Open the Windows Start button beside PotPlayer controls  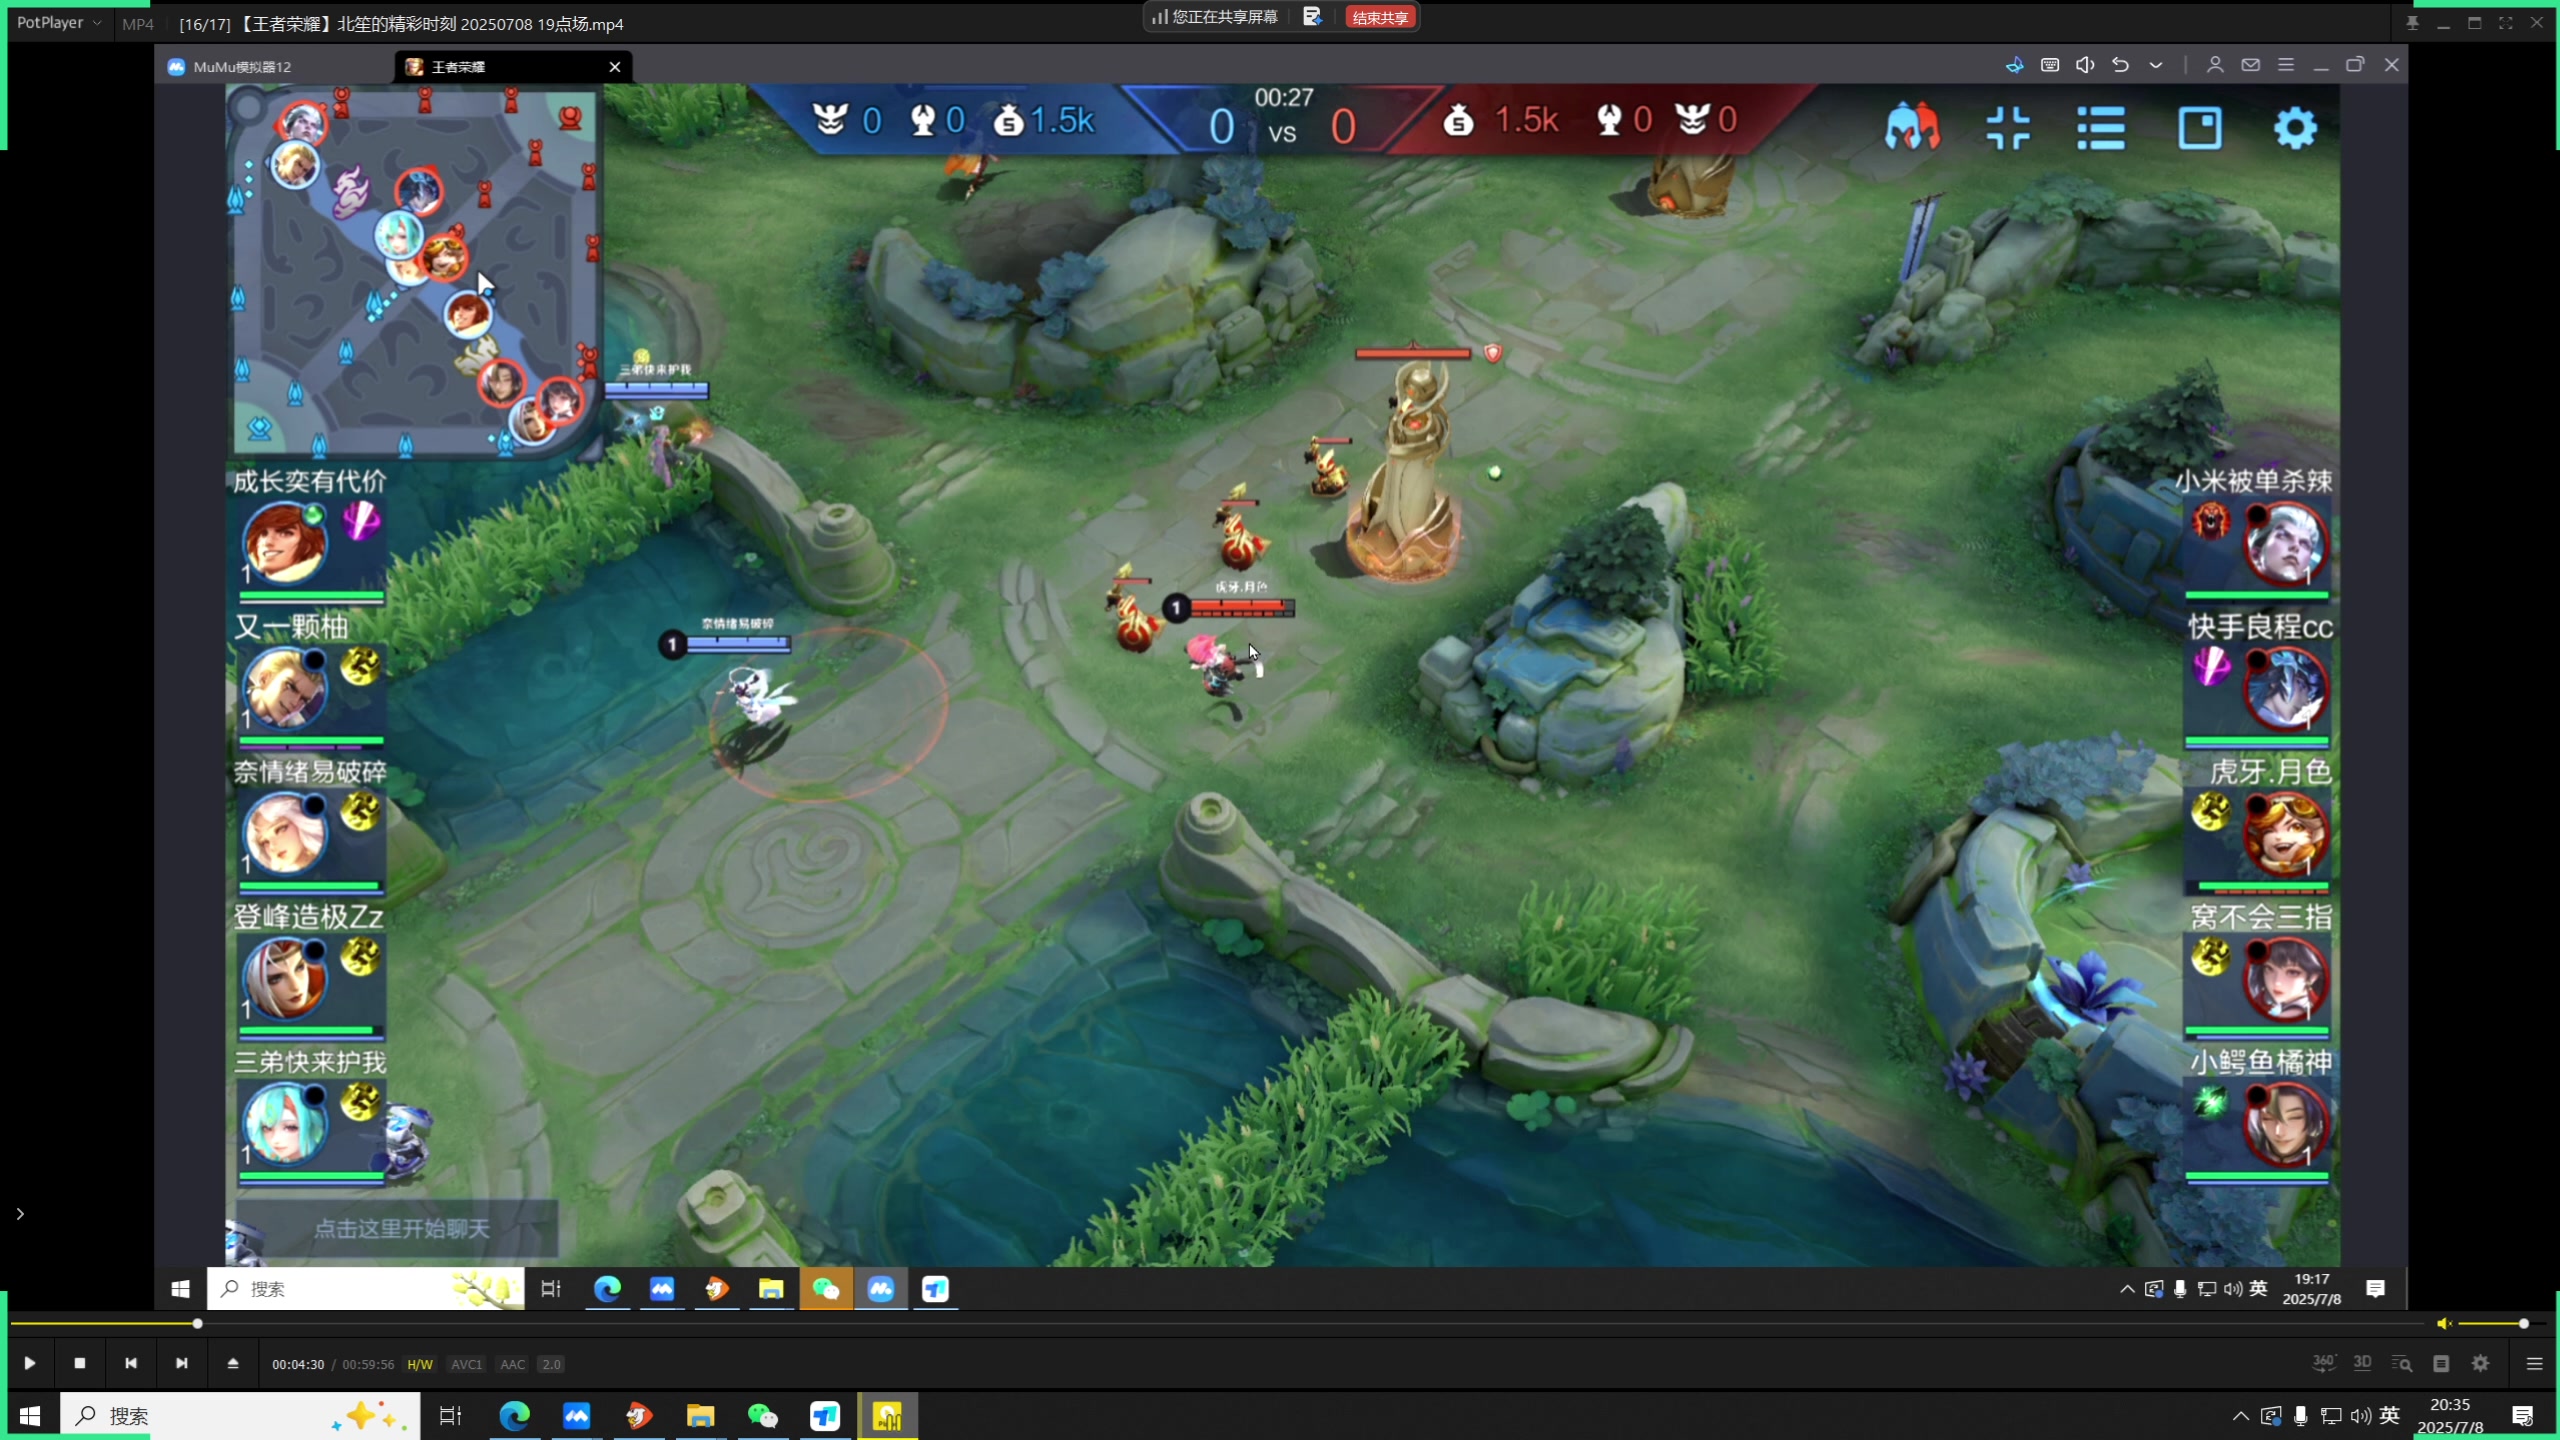30,1416
